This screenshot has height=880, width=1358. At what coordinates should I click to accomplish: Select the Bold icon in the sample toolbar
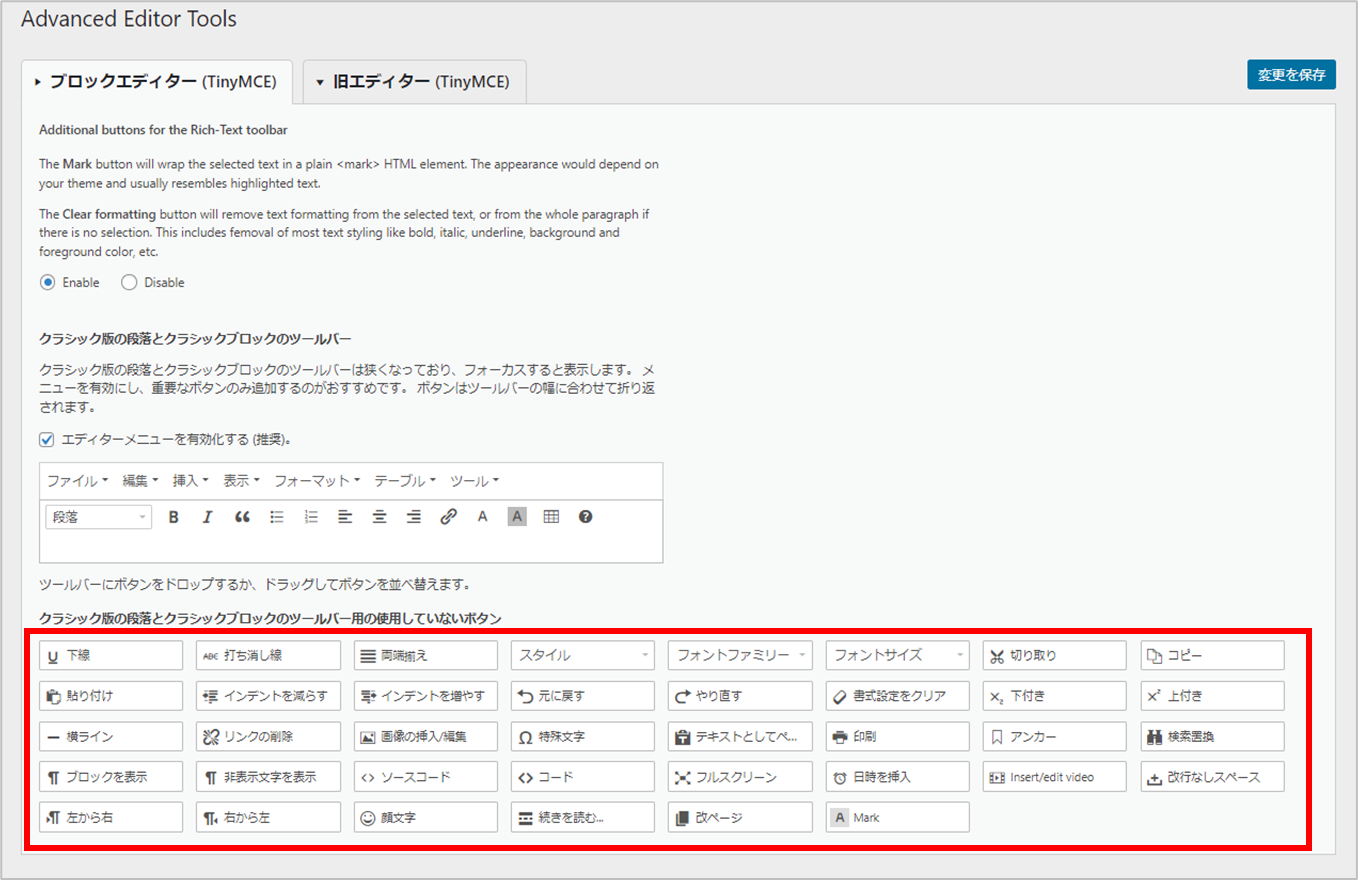click(x=174, y=516)
